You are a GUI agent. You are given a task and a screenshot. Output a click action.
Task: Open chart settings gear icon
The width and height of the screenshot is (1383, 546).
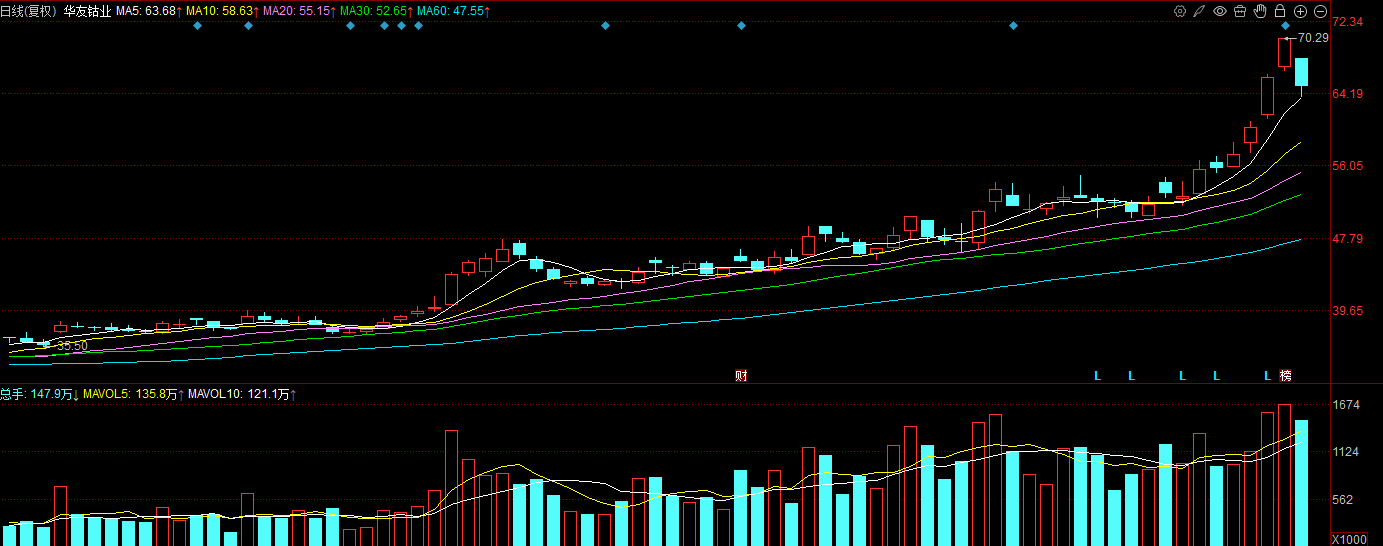[1180, 11]
